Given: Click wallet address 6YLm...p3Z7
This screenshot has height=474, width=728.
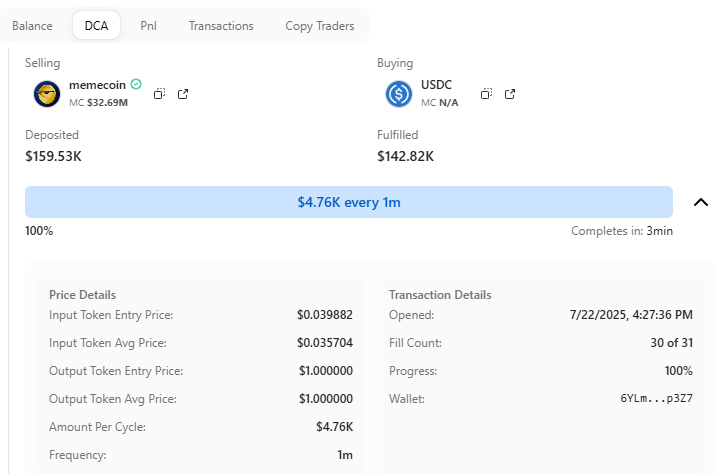Looking at the screenshot, I should pos(656,398).
